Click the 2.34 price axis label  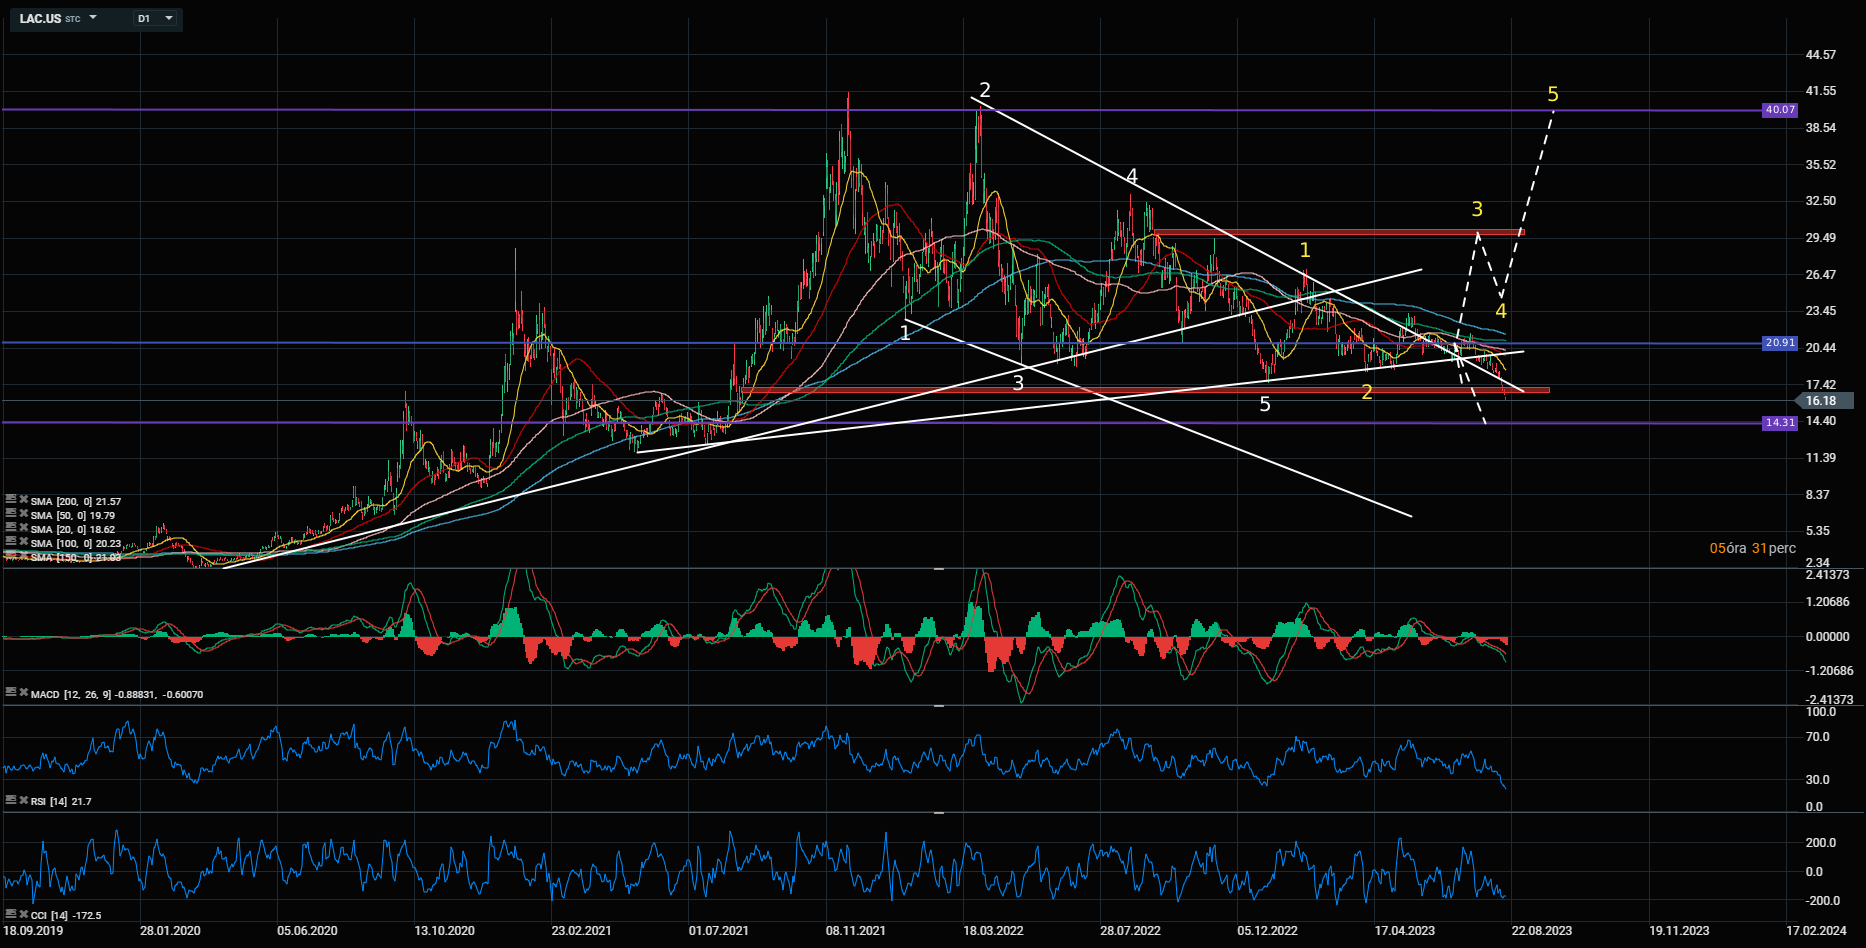(1818, 563)
